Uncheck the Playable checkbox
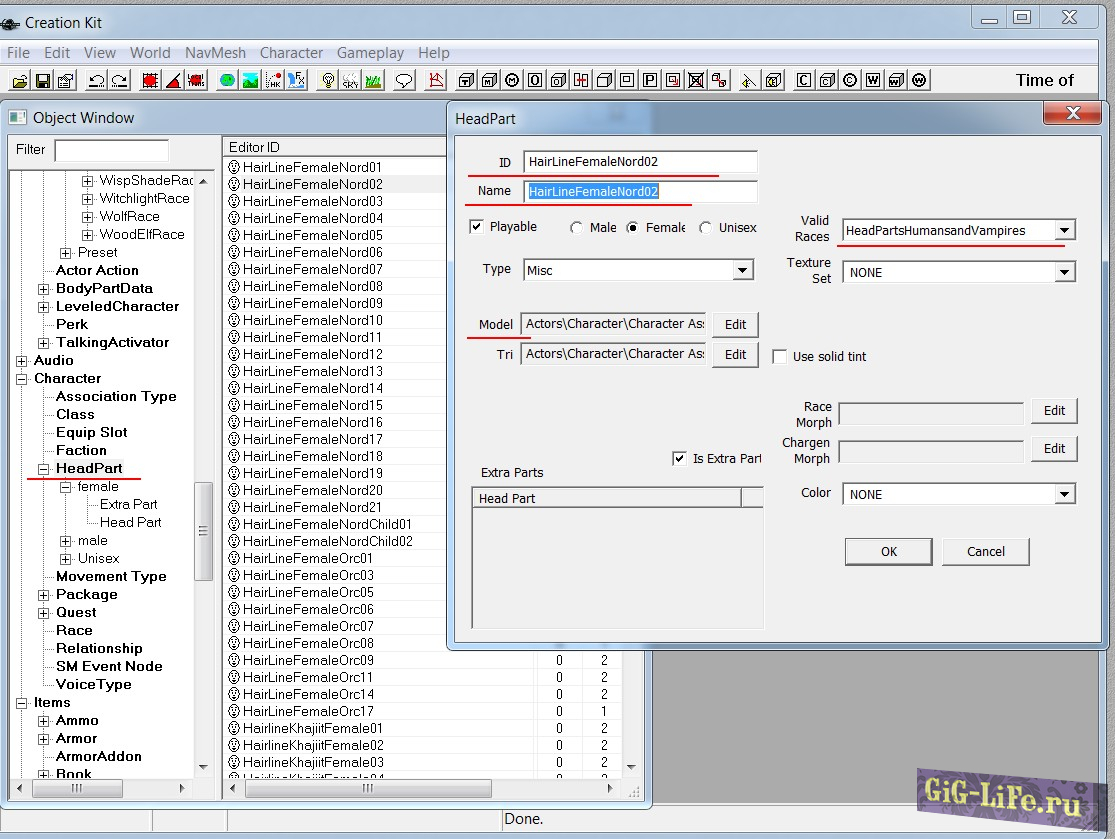Image resolution: width=1115 pixels, height=839 pixels. pos(477,227)
